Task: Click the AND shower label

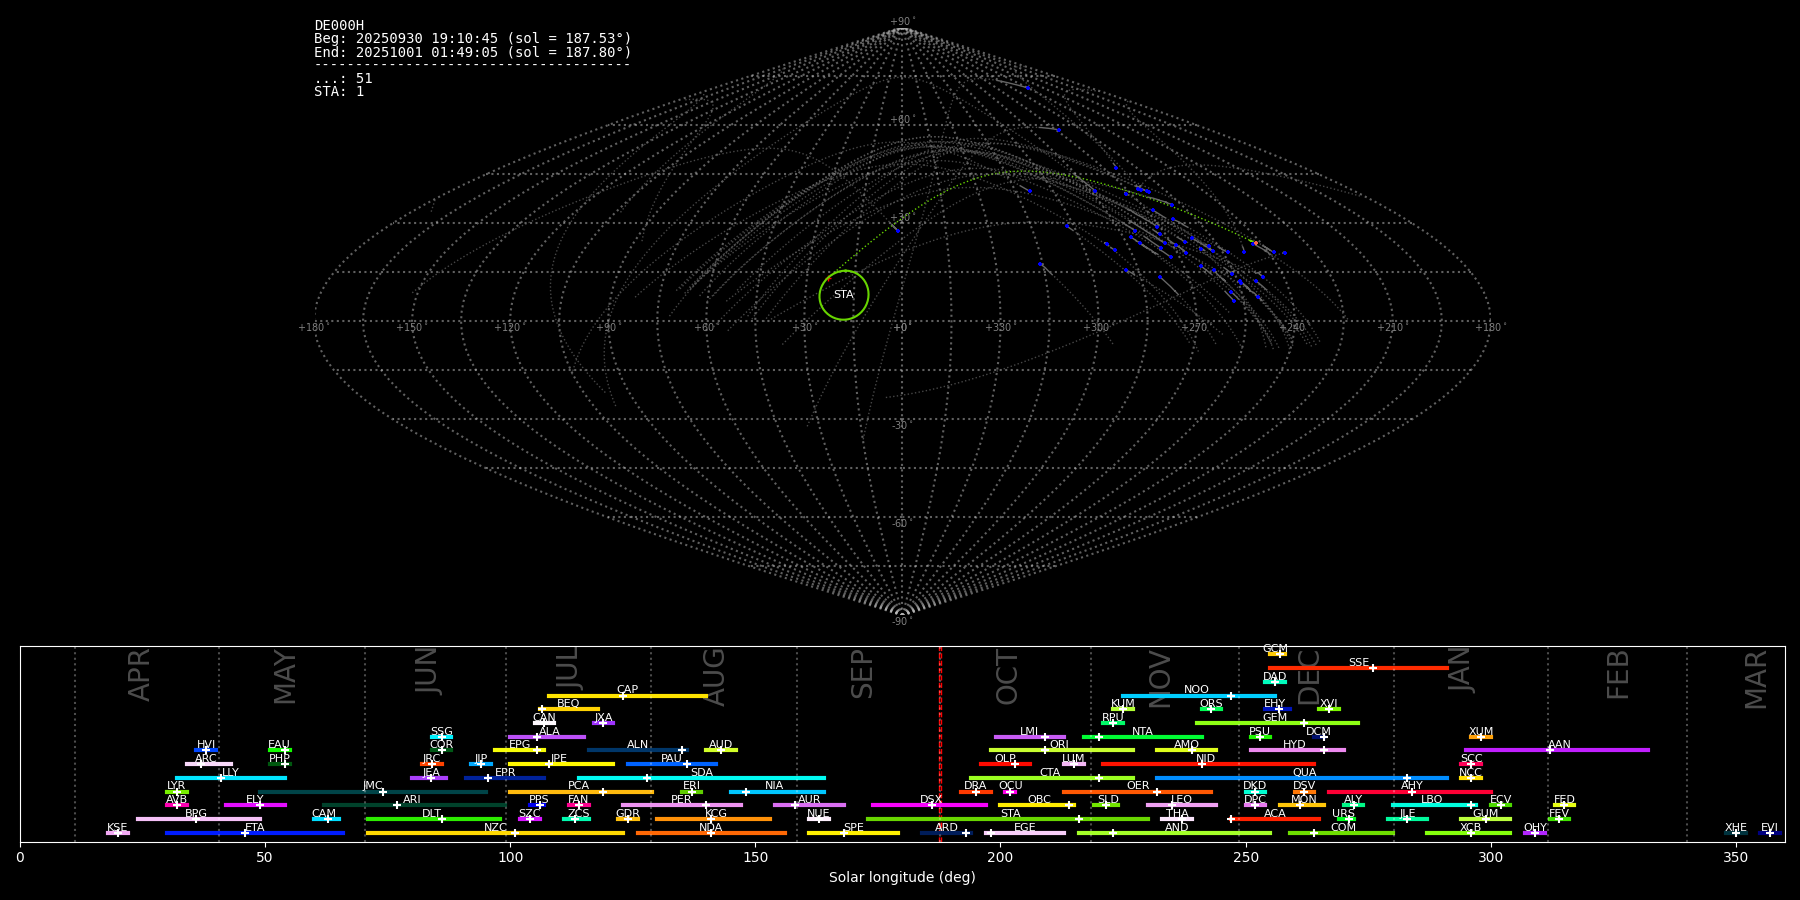Action: coord(1176,828)
